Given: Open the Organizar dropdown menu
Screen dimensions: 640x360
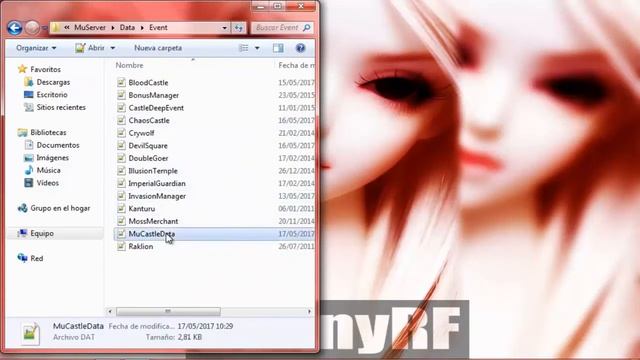Looking at the screenshot, I should click(36, 48).
